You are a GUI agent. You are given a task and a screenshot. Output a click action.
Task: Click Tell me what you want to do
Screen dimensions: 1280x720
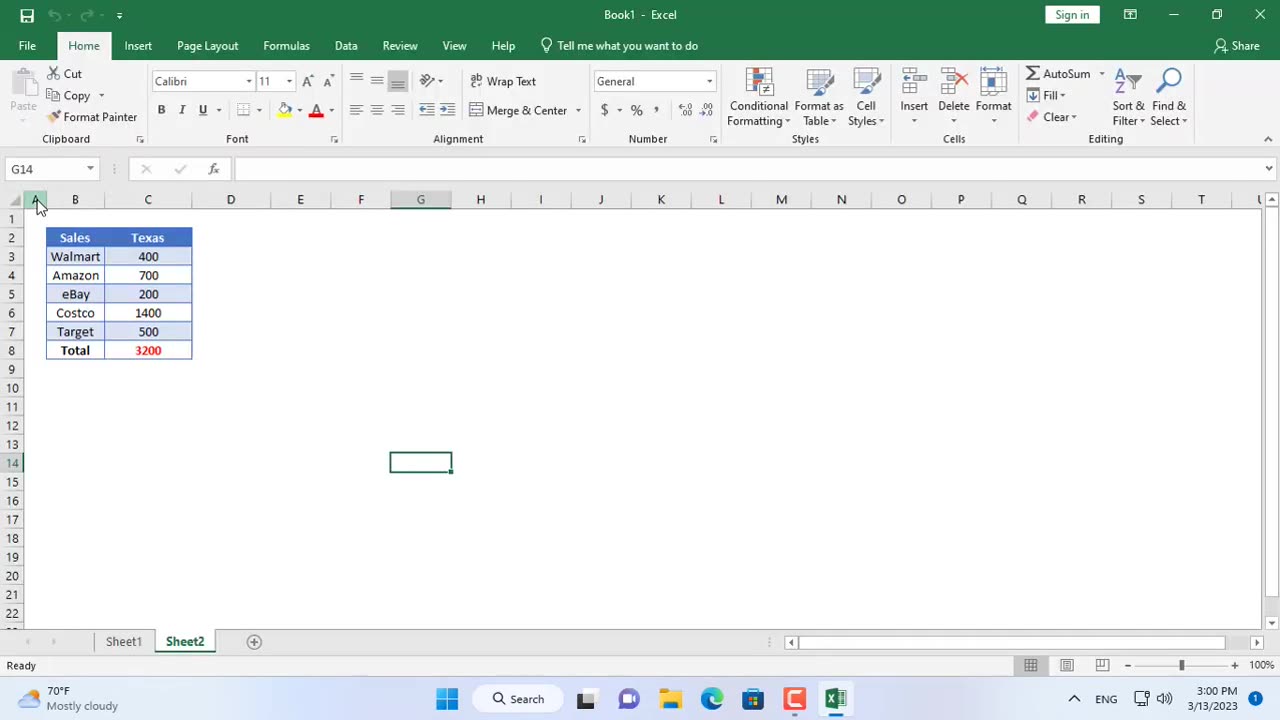(x=618, y=46)
